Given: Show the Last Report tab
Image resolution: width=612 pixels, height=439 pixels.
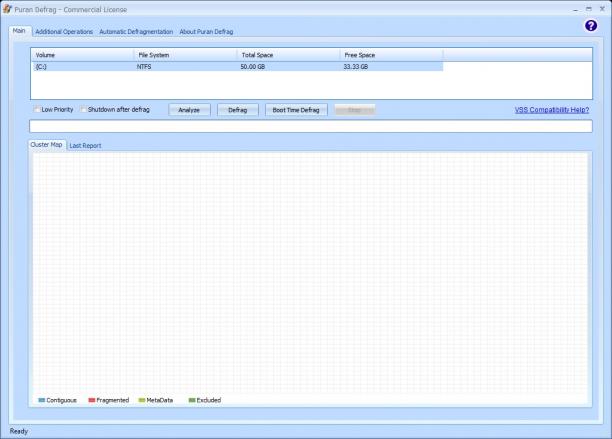Looking at the screenshot, I should 85,146.
